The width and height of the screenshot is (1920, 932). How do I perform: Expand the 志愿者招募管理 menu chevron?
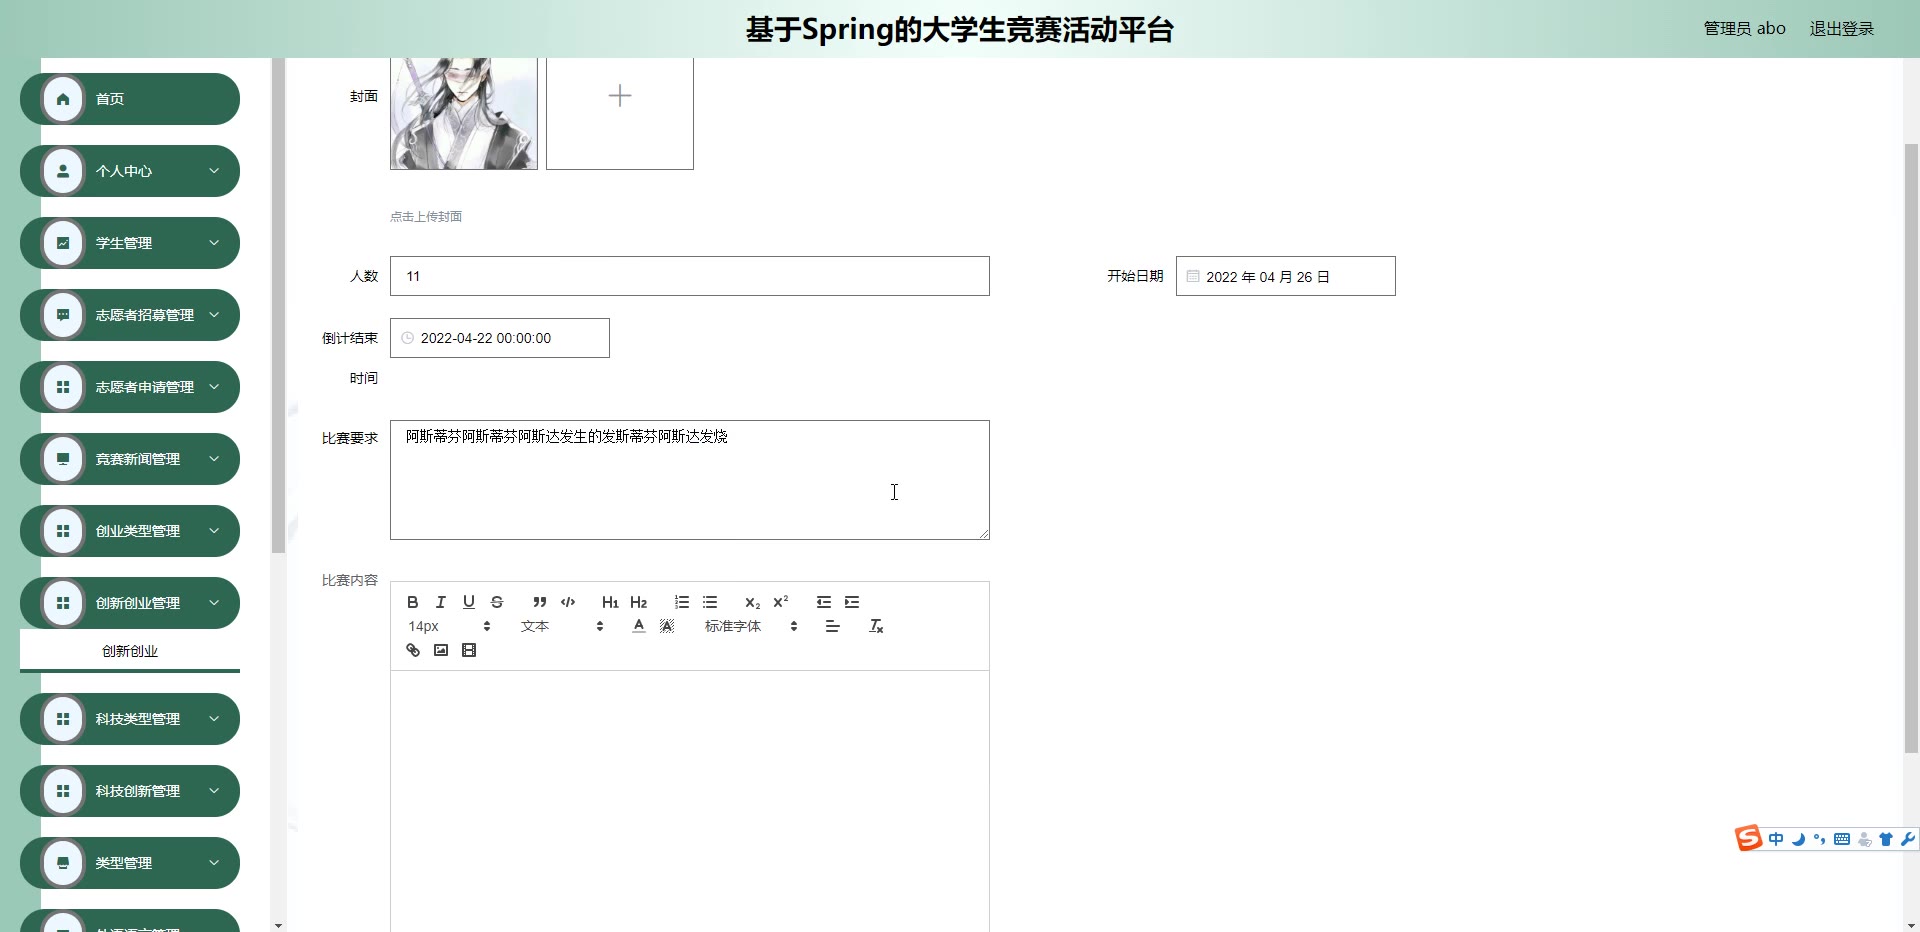pos(214,315)
